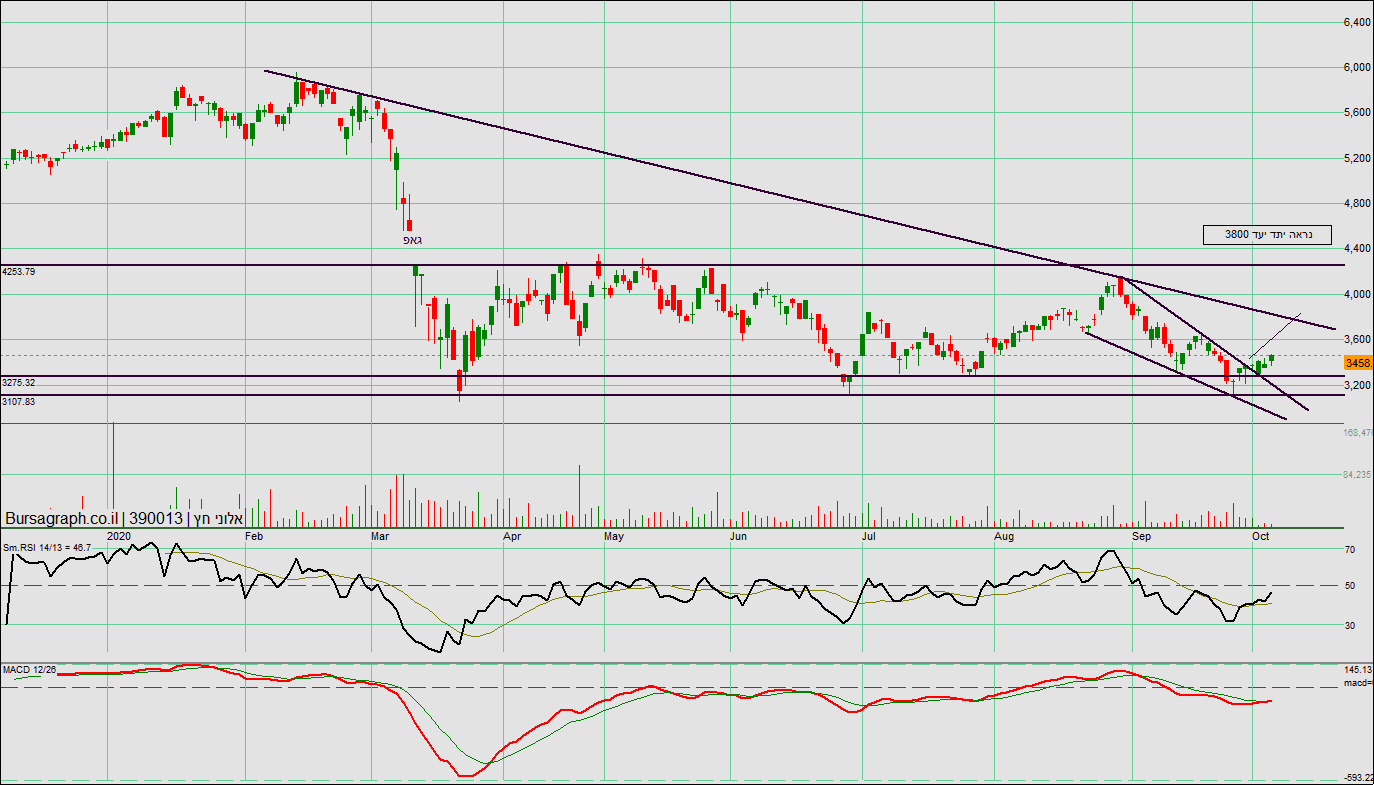This screenshot has height=785, width=1374.
Task: Click the 4,800 price axis value
Action: pos(1357,204)
